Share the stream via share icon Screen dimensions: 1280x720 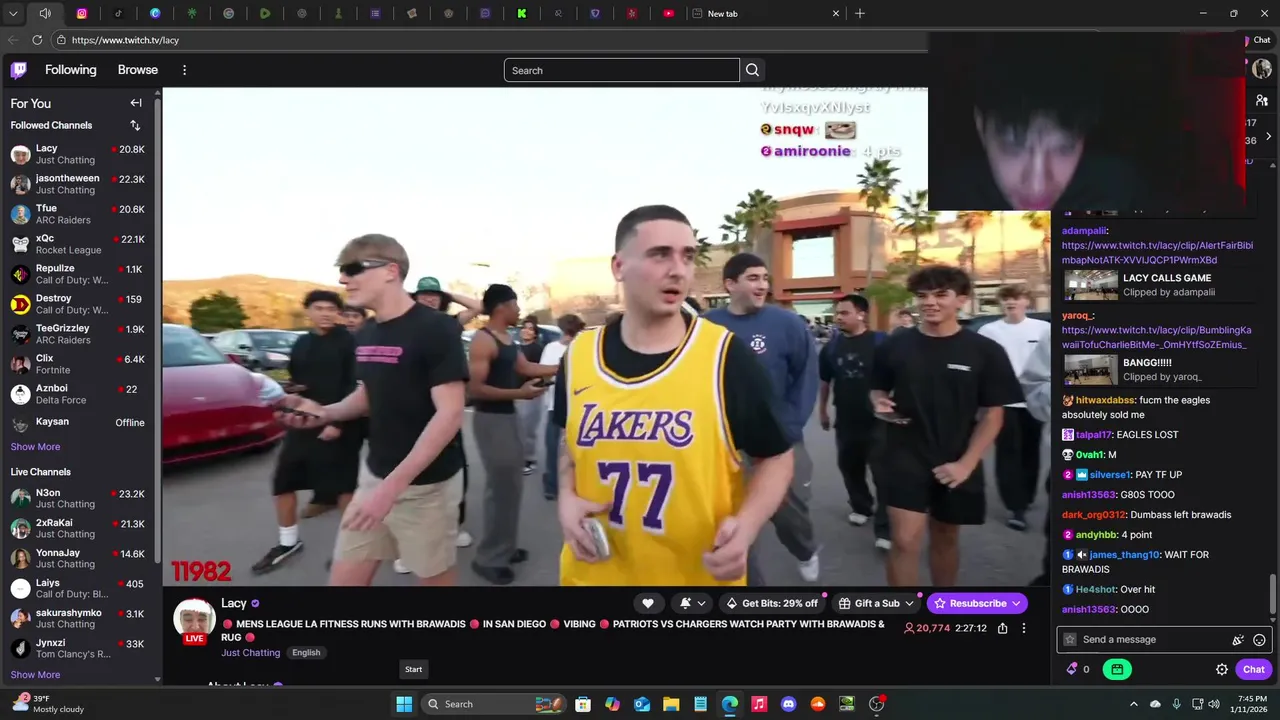pos(1002,628)
